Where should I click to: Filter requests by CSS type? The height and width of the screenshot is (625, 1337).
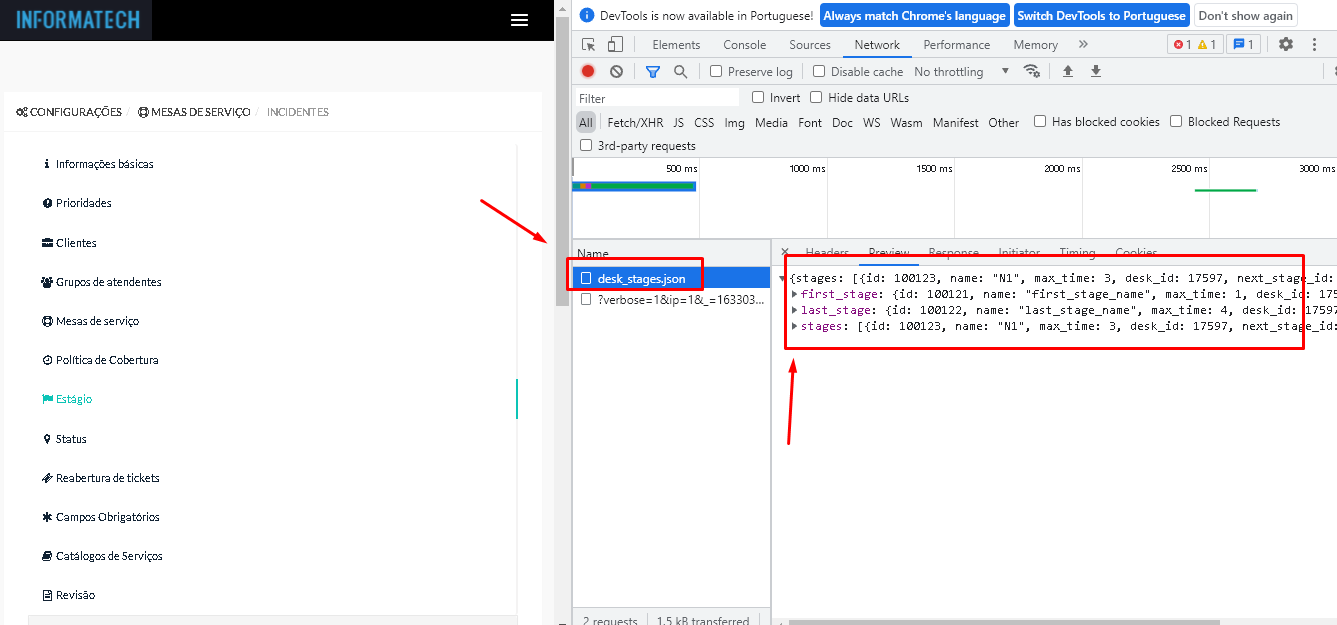click(704, 122)
